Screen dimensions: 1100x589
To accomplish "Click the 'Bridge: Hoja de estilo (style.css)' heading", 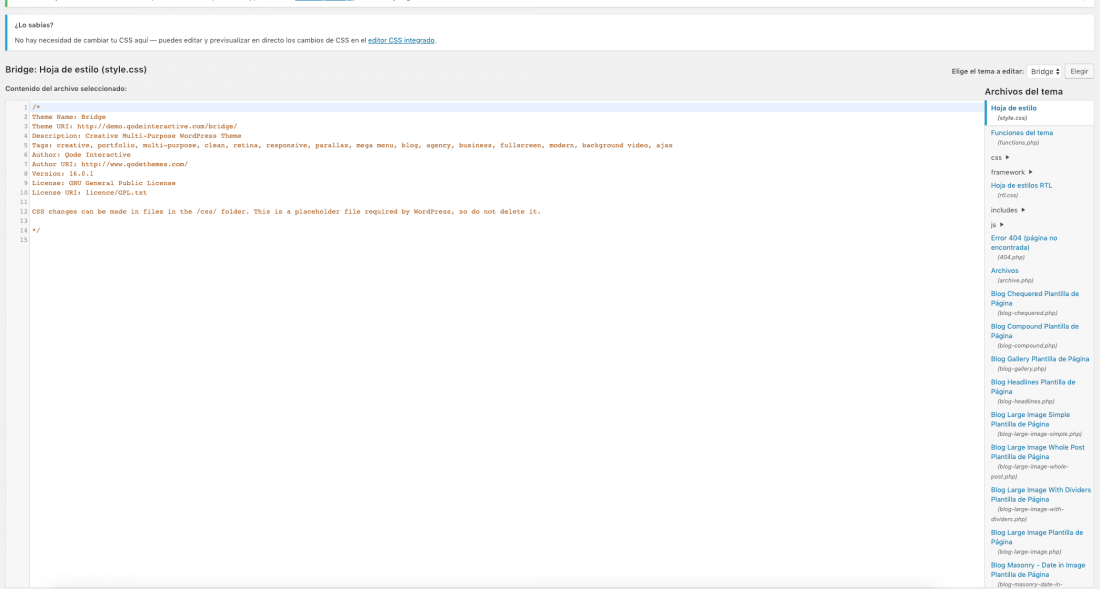I will (x=76, y=70).
